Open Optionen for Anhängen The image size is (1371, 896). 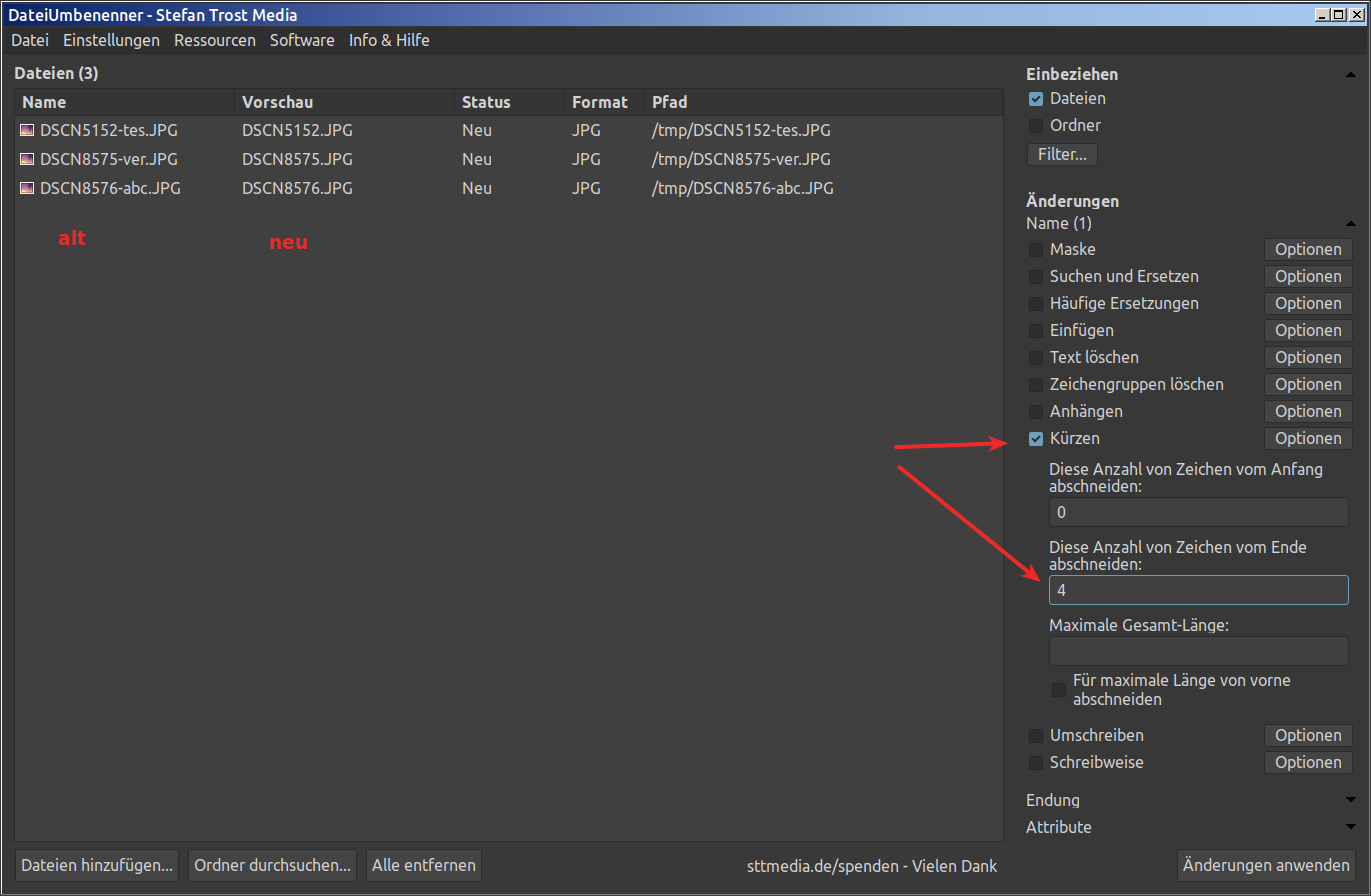coord(1308,412)
